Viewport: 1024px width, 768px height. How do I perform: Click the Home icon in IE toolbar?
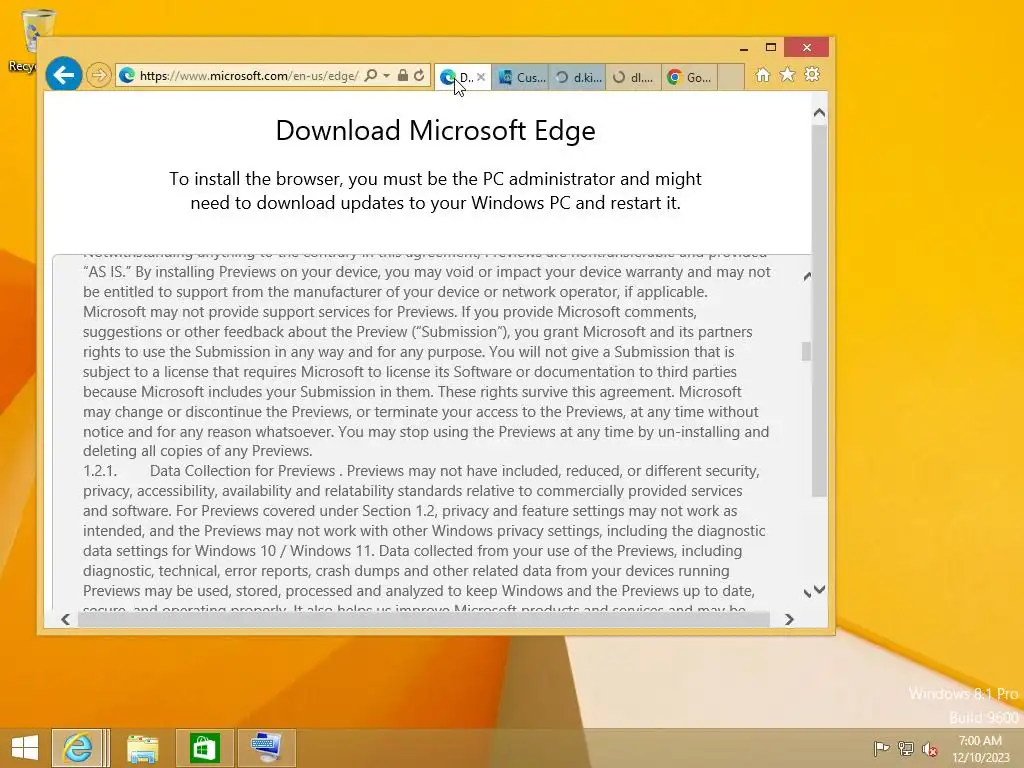(762, 75)
